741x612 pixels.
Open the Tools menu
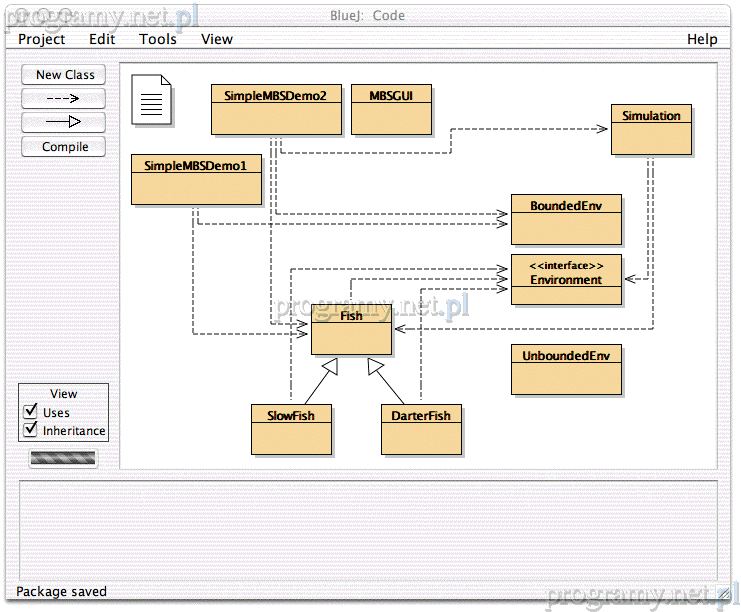point(158,39)
